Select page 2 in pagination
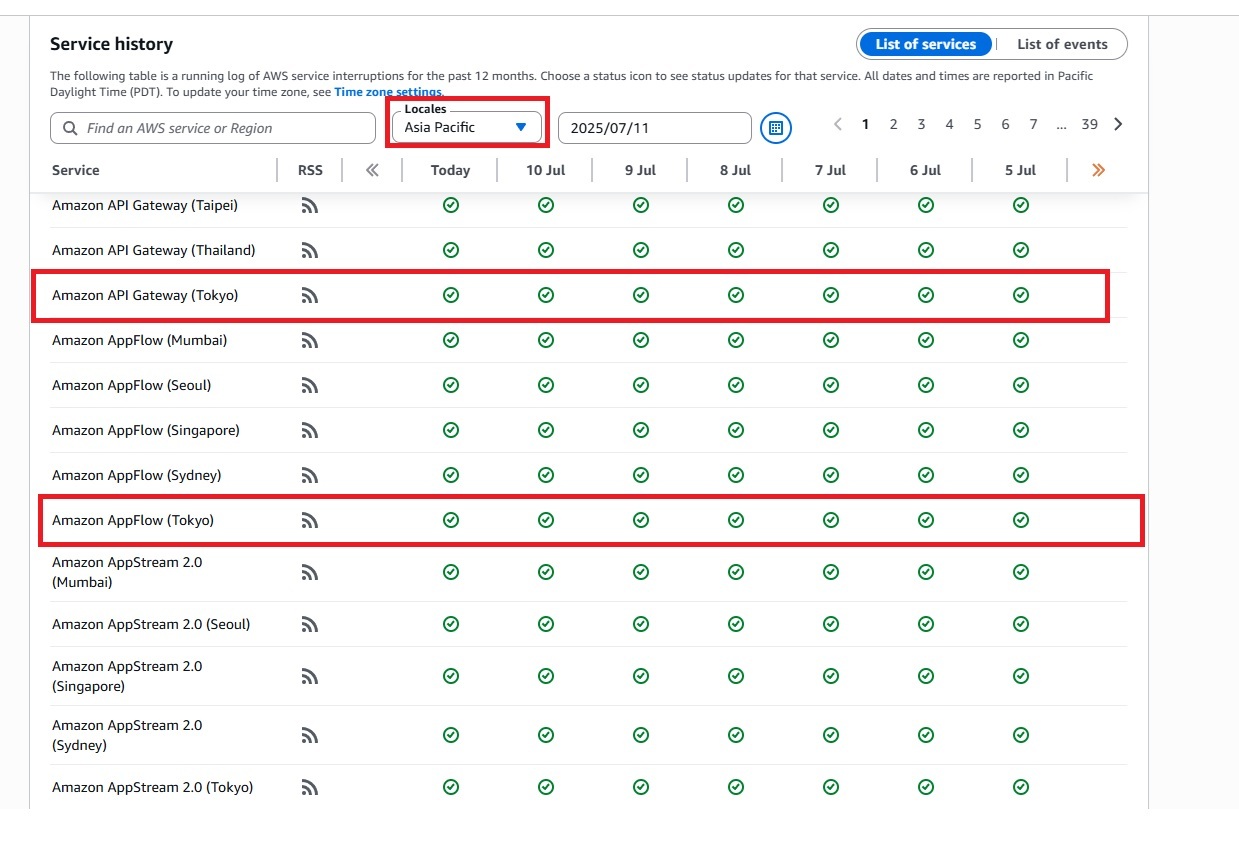Image resolution: width=1239 pixels, height=849 pixels. pos(893,125)
